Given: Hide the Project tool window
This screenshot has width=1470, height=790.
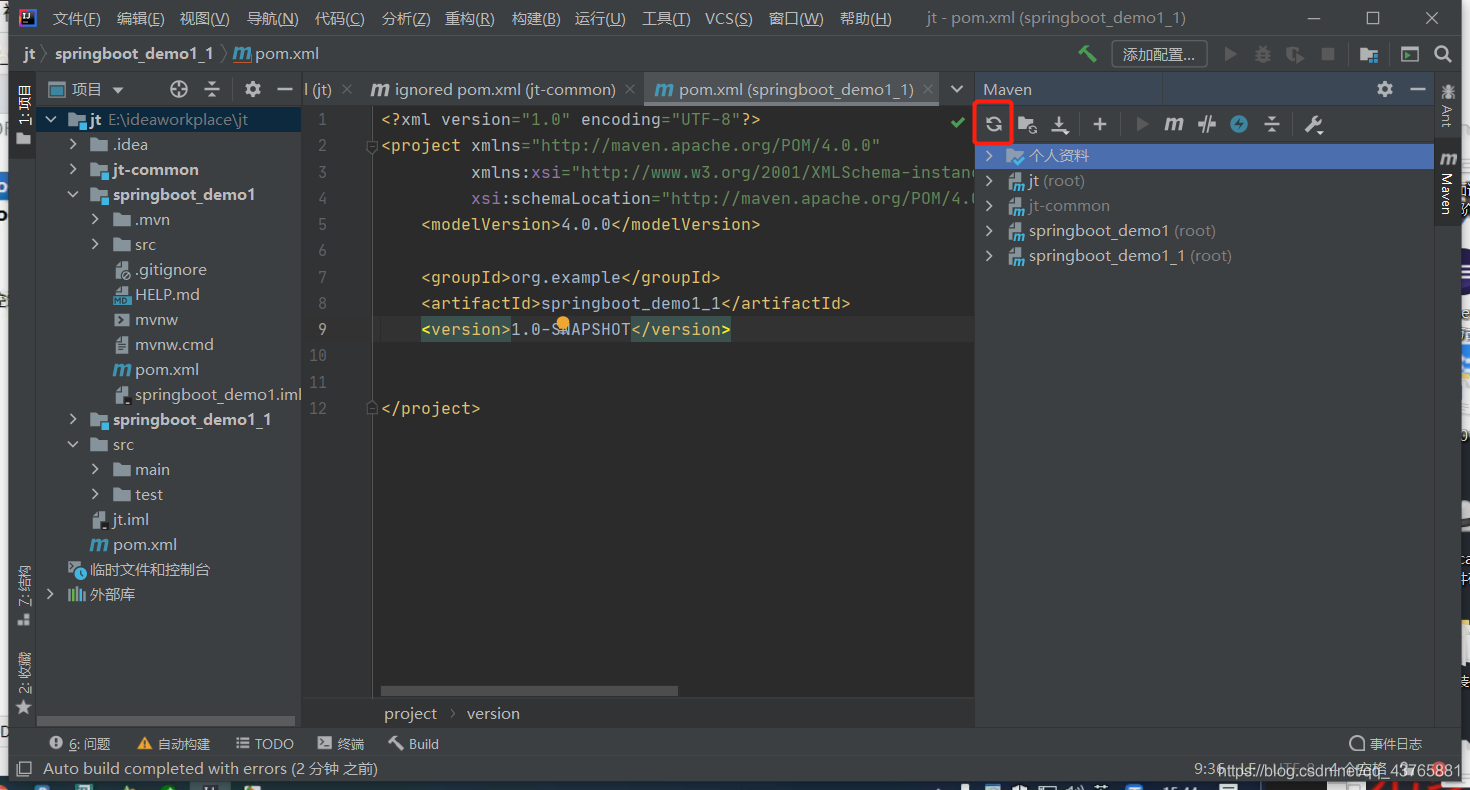Looking at the screenshot, I should pos(285,89).
